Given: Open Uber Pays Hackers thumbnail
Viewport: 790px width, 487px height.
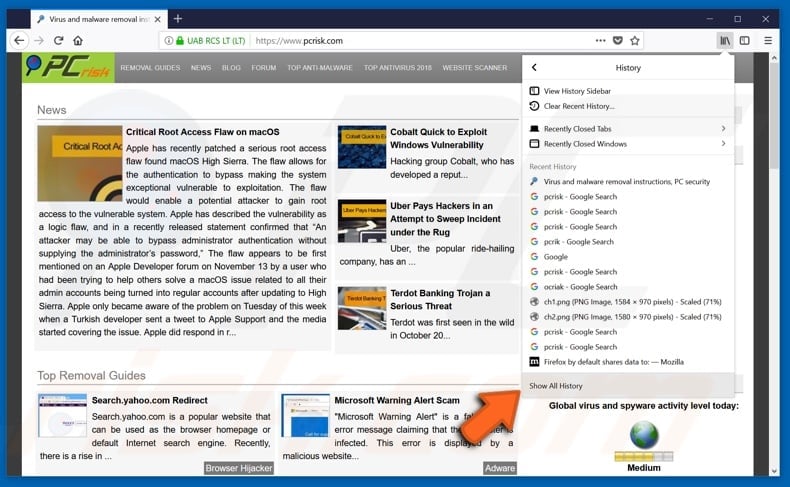Looking at the screenshot, I should 362,221.
